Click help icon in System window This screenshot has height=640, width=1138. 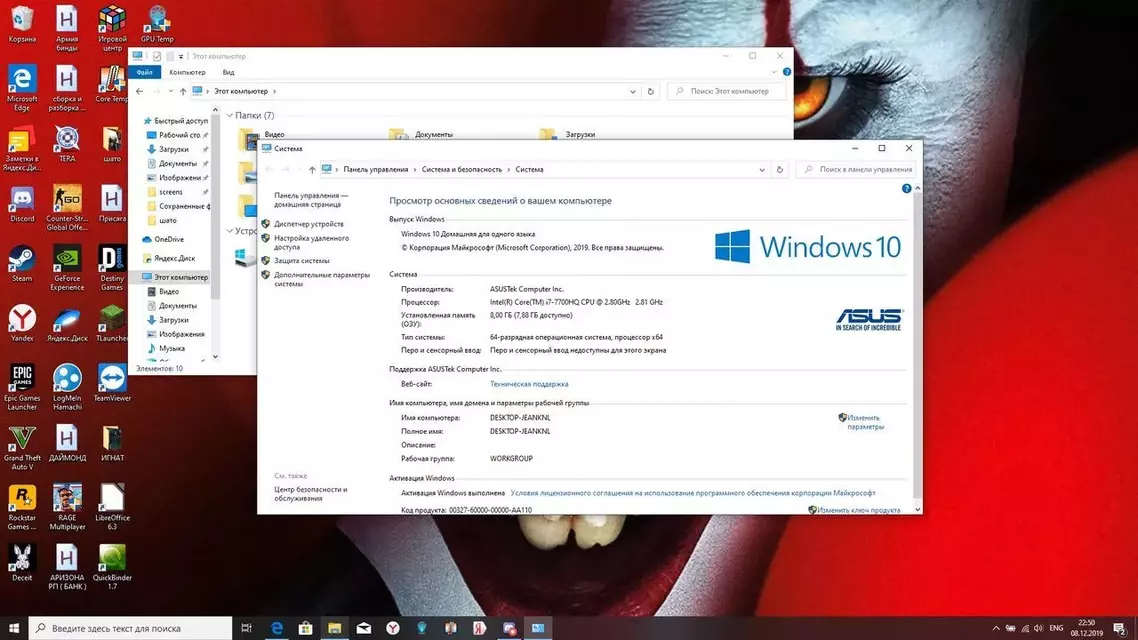point(906,189)
